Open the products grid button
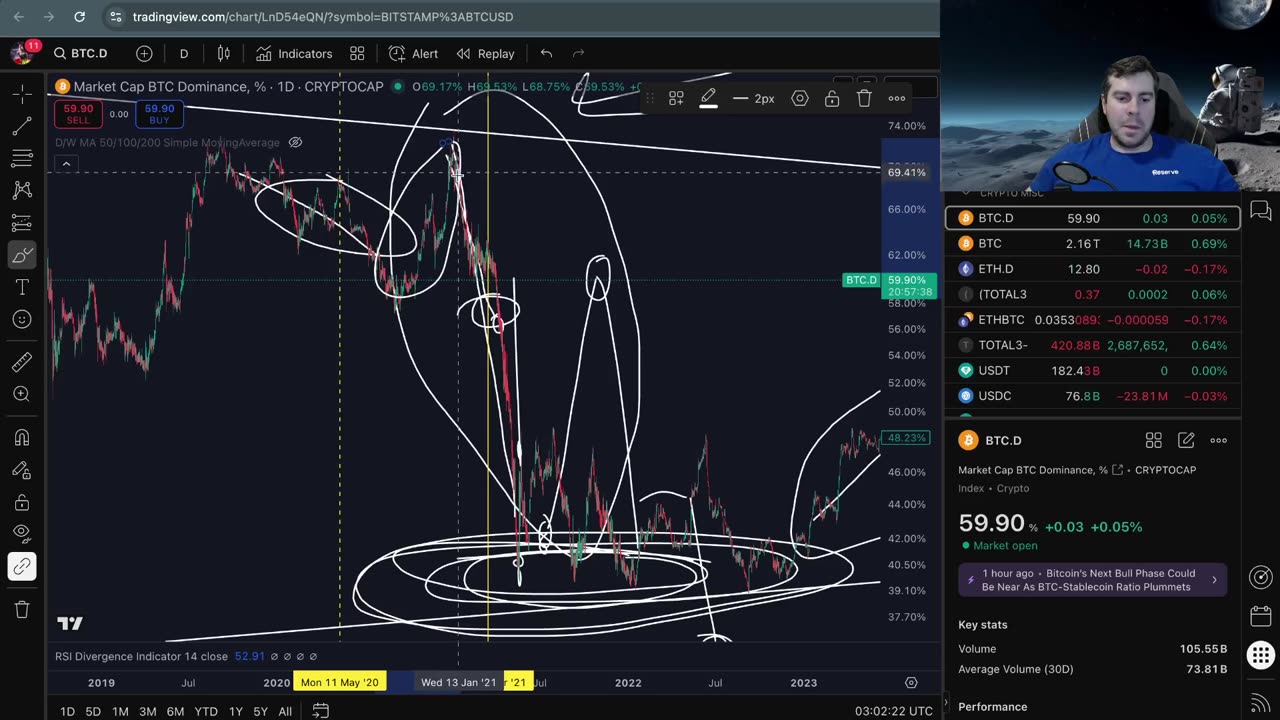 coord(1261,656)
